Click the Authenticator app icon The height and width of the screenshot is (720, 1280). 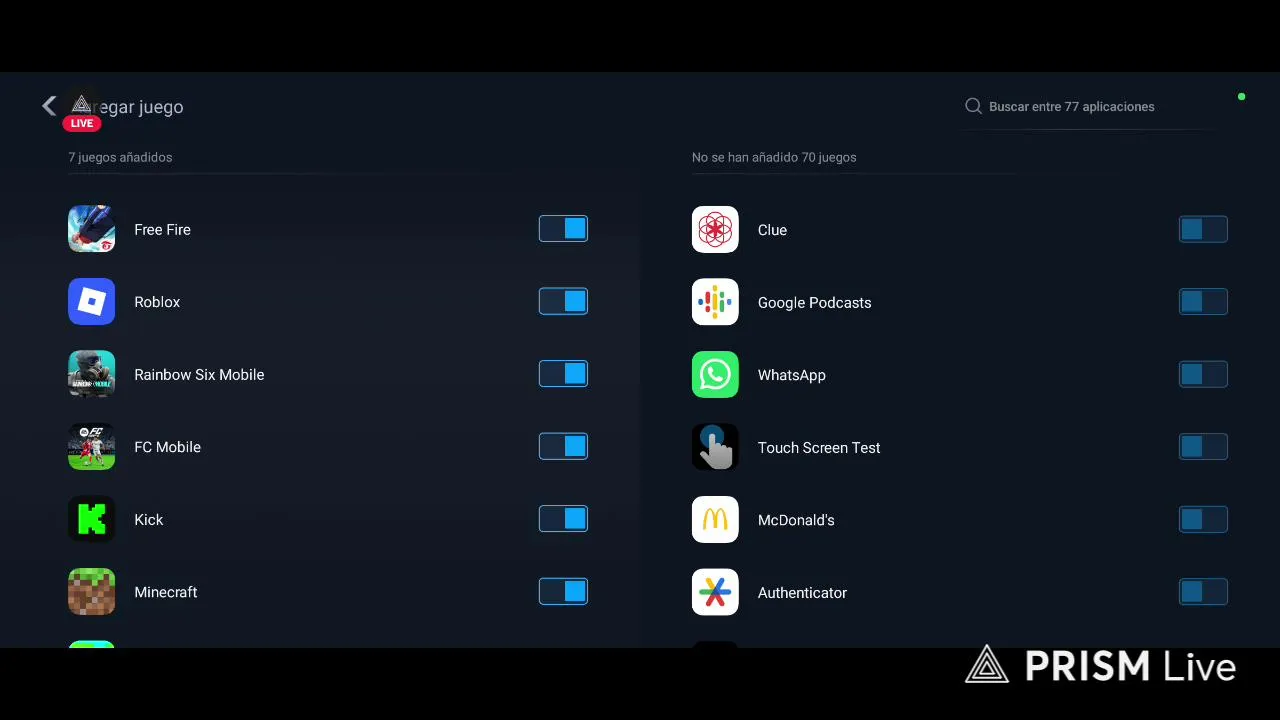(715, 592)
